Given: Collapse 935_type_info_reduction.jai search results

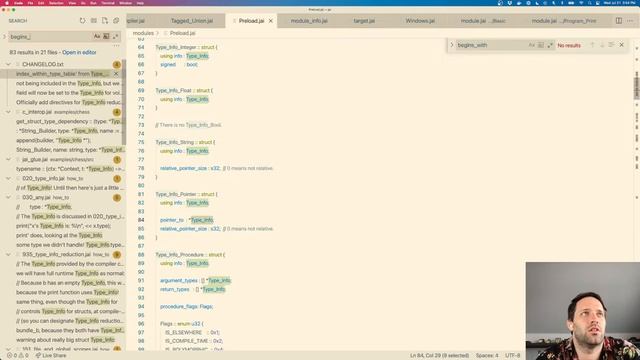Looking at the screenshot, I should 9,254.
